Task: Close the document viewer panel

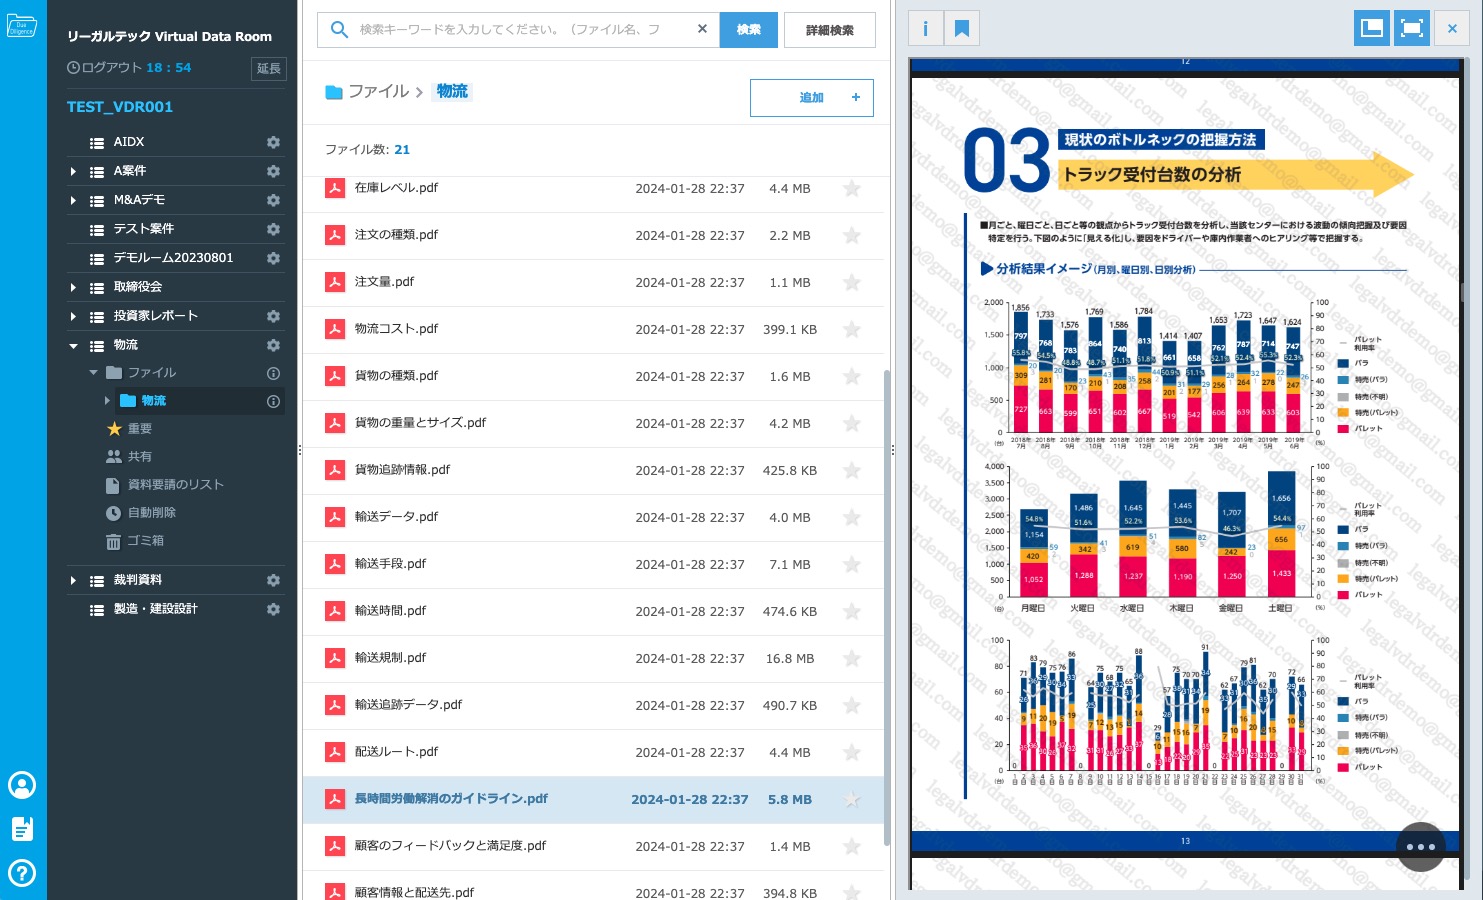Action: click(x=1452, y=28)
